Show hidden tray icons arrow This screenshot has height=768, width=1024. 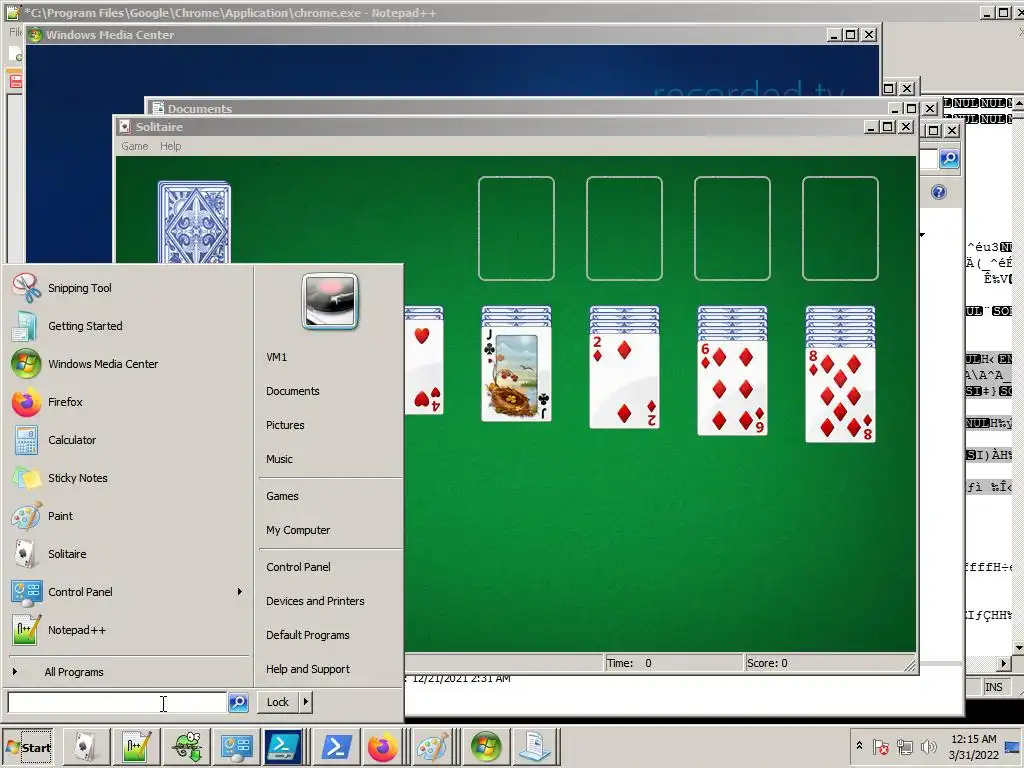pyautogui.click(x=859, y=745)
